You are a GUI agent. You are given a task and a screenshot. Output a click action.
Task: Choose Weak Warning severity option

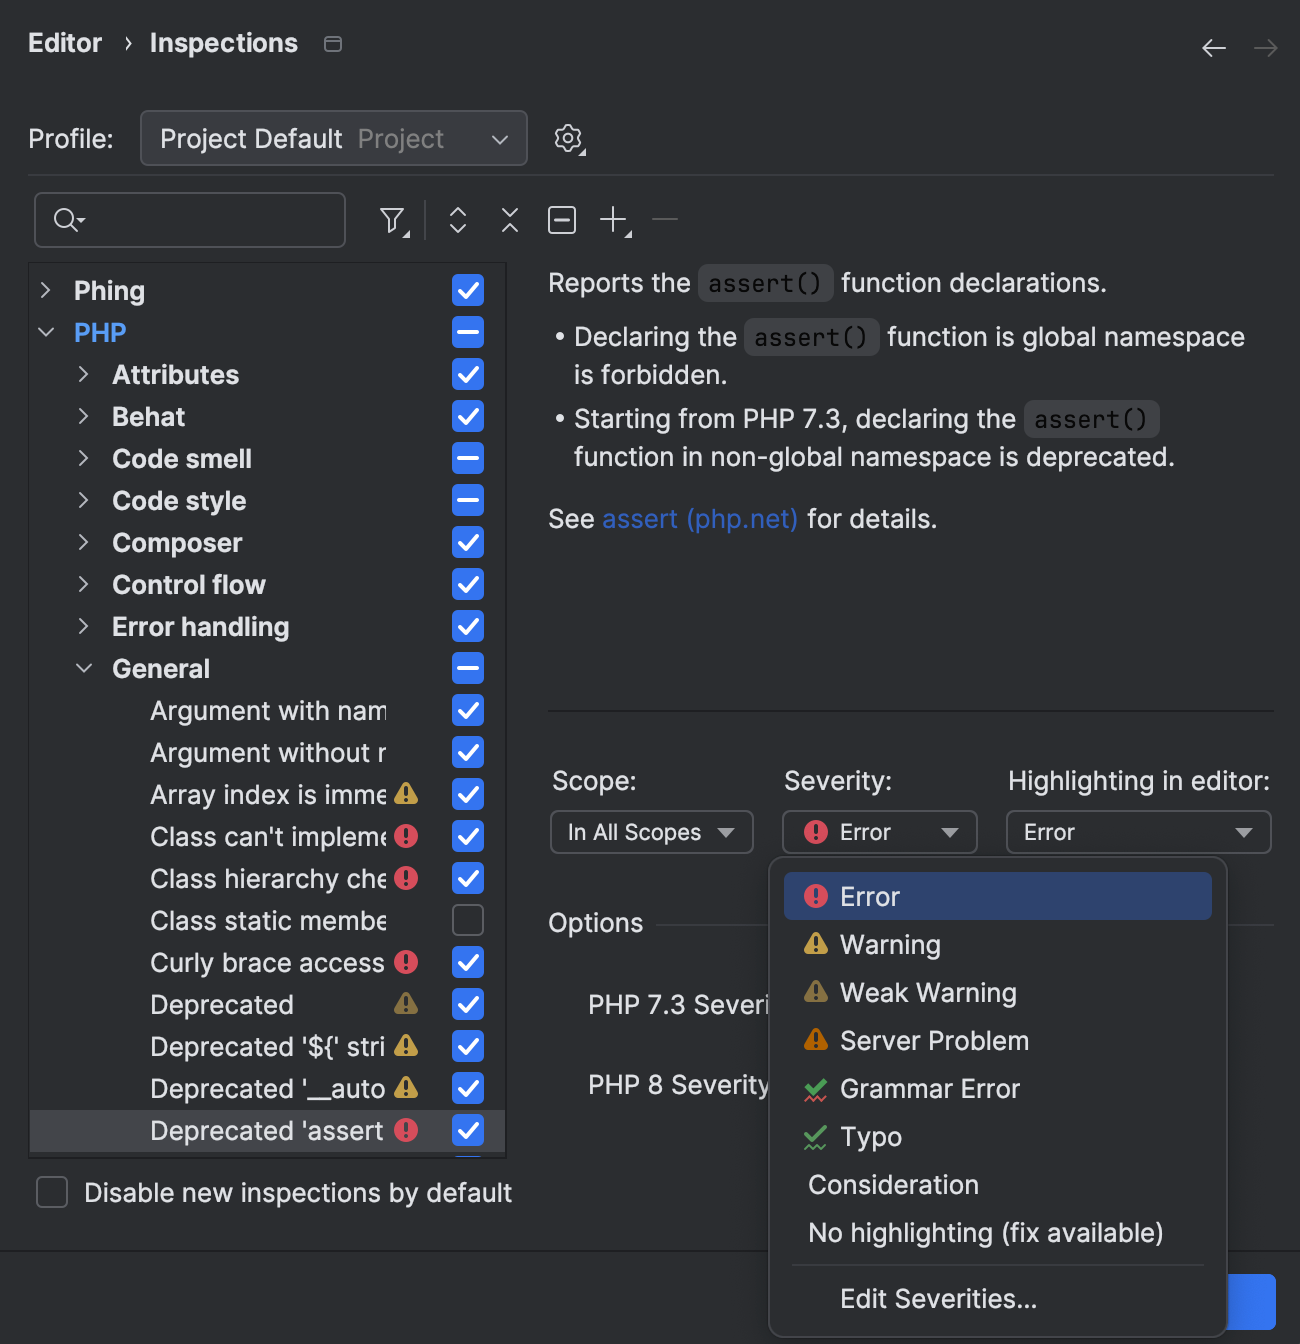point(998,992)
